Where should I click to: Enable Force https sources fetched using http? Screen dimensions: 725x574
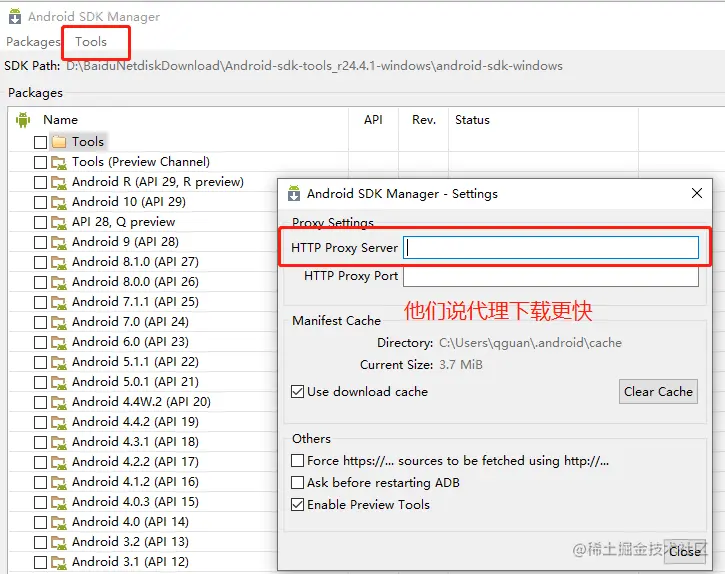click(x=297, y=461)
